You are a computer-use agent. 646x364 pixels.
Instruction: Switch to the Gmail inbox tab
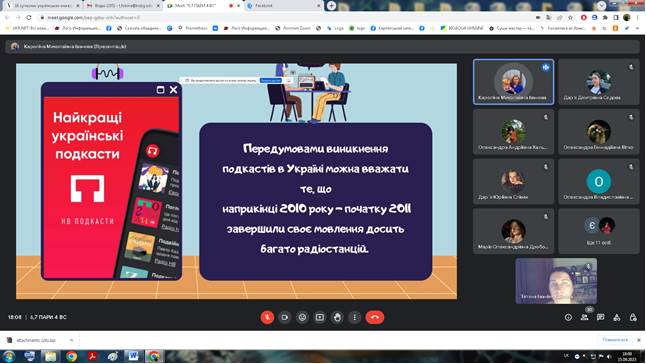tap(123, 6)
